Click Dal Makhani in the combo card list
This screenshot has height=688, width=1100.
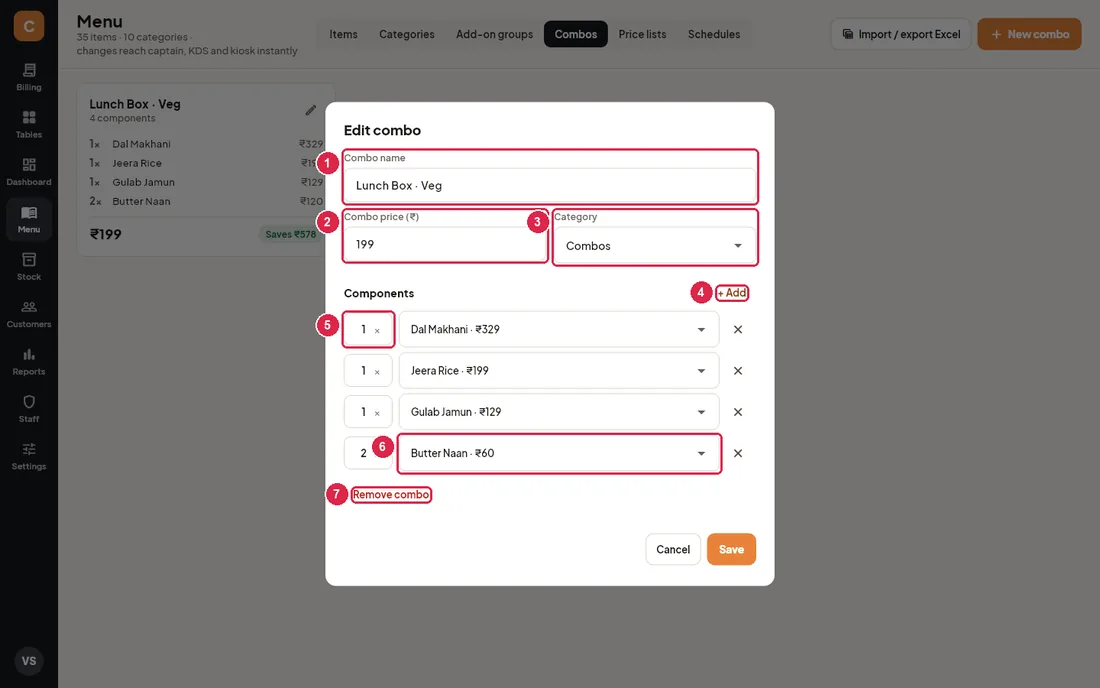(x=141, y=144)
